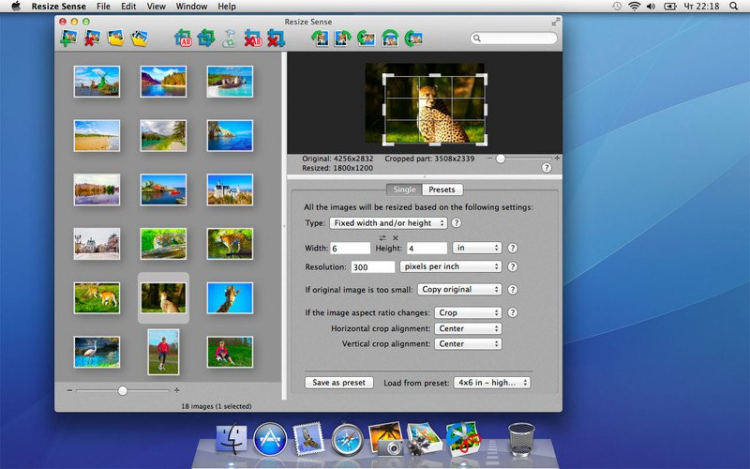Image resolution: width=750 pixels, height=469 pixels.
Task: Expand the Load from preset dropdown
Action: pyautogui.click(x=491, y=382)
